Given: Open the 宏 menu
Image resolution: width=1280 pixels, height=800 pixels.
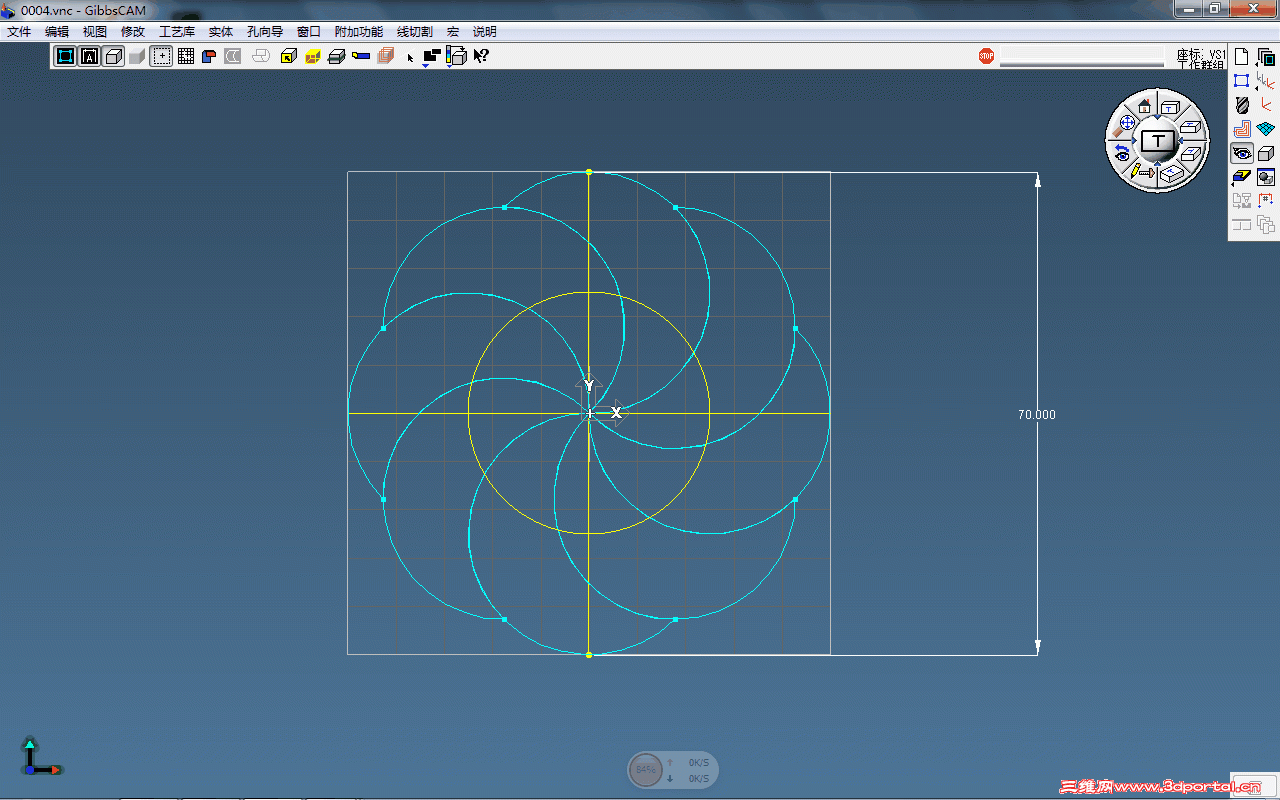Looking at the screenshot, I should pyautogui.click(x=453, y=32).
